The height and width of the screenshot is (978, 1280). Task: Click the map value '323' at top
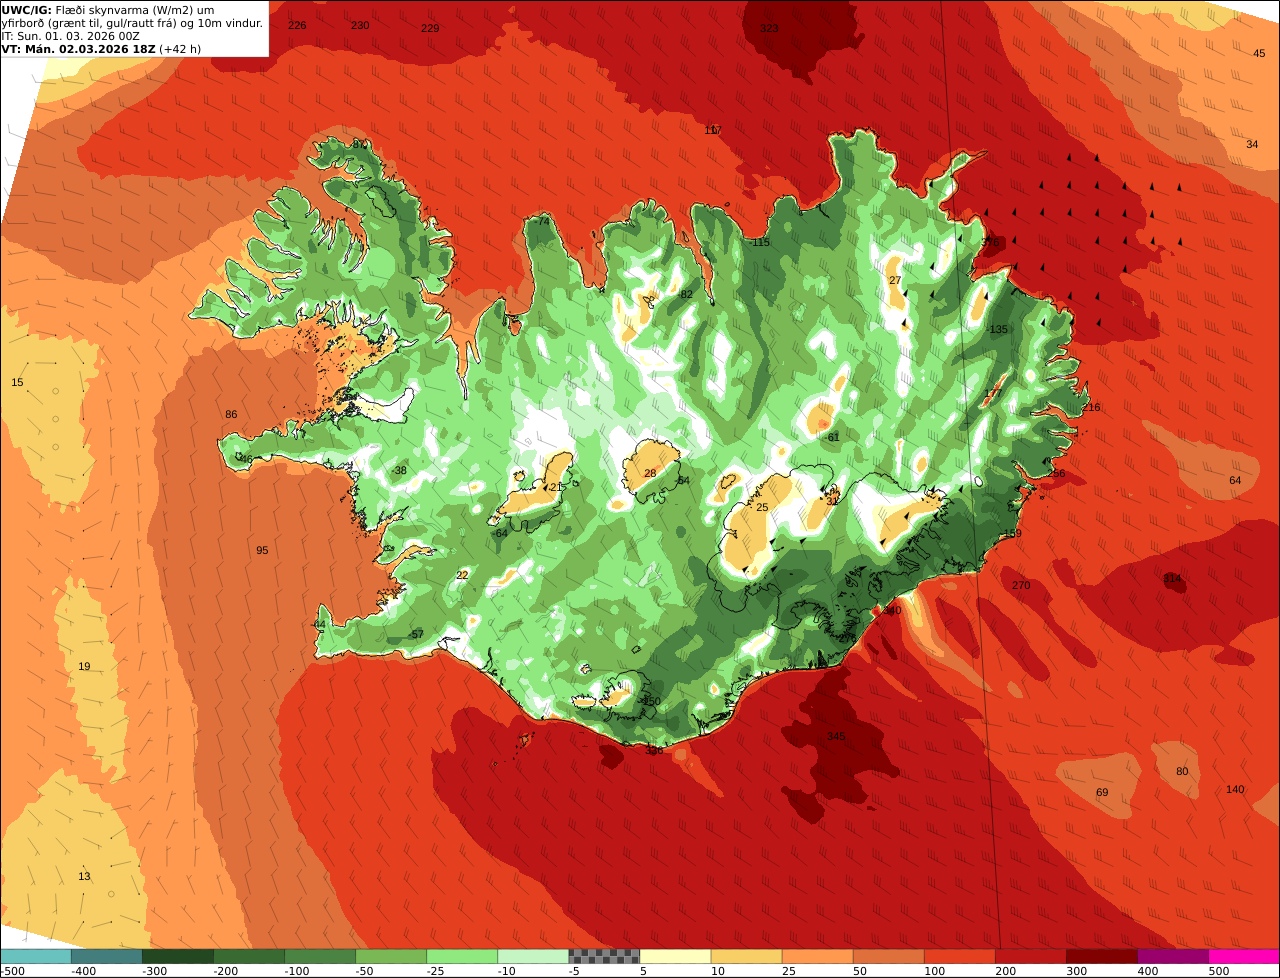(769, 28)
